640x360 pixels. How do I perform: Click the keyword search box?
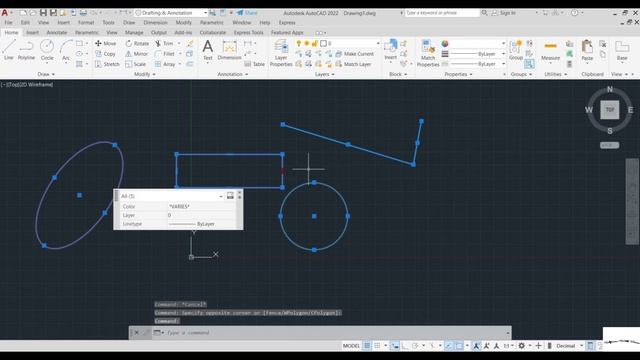[x=442, y=13]
